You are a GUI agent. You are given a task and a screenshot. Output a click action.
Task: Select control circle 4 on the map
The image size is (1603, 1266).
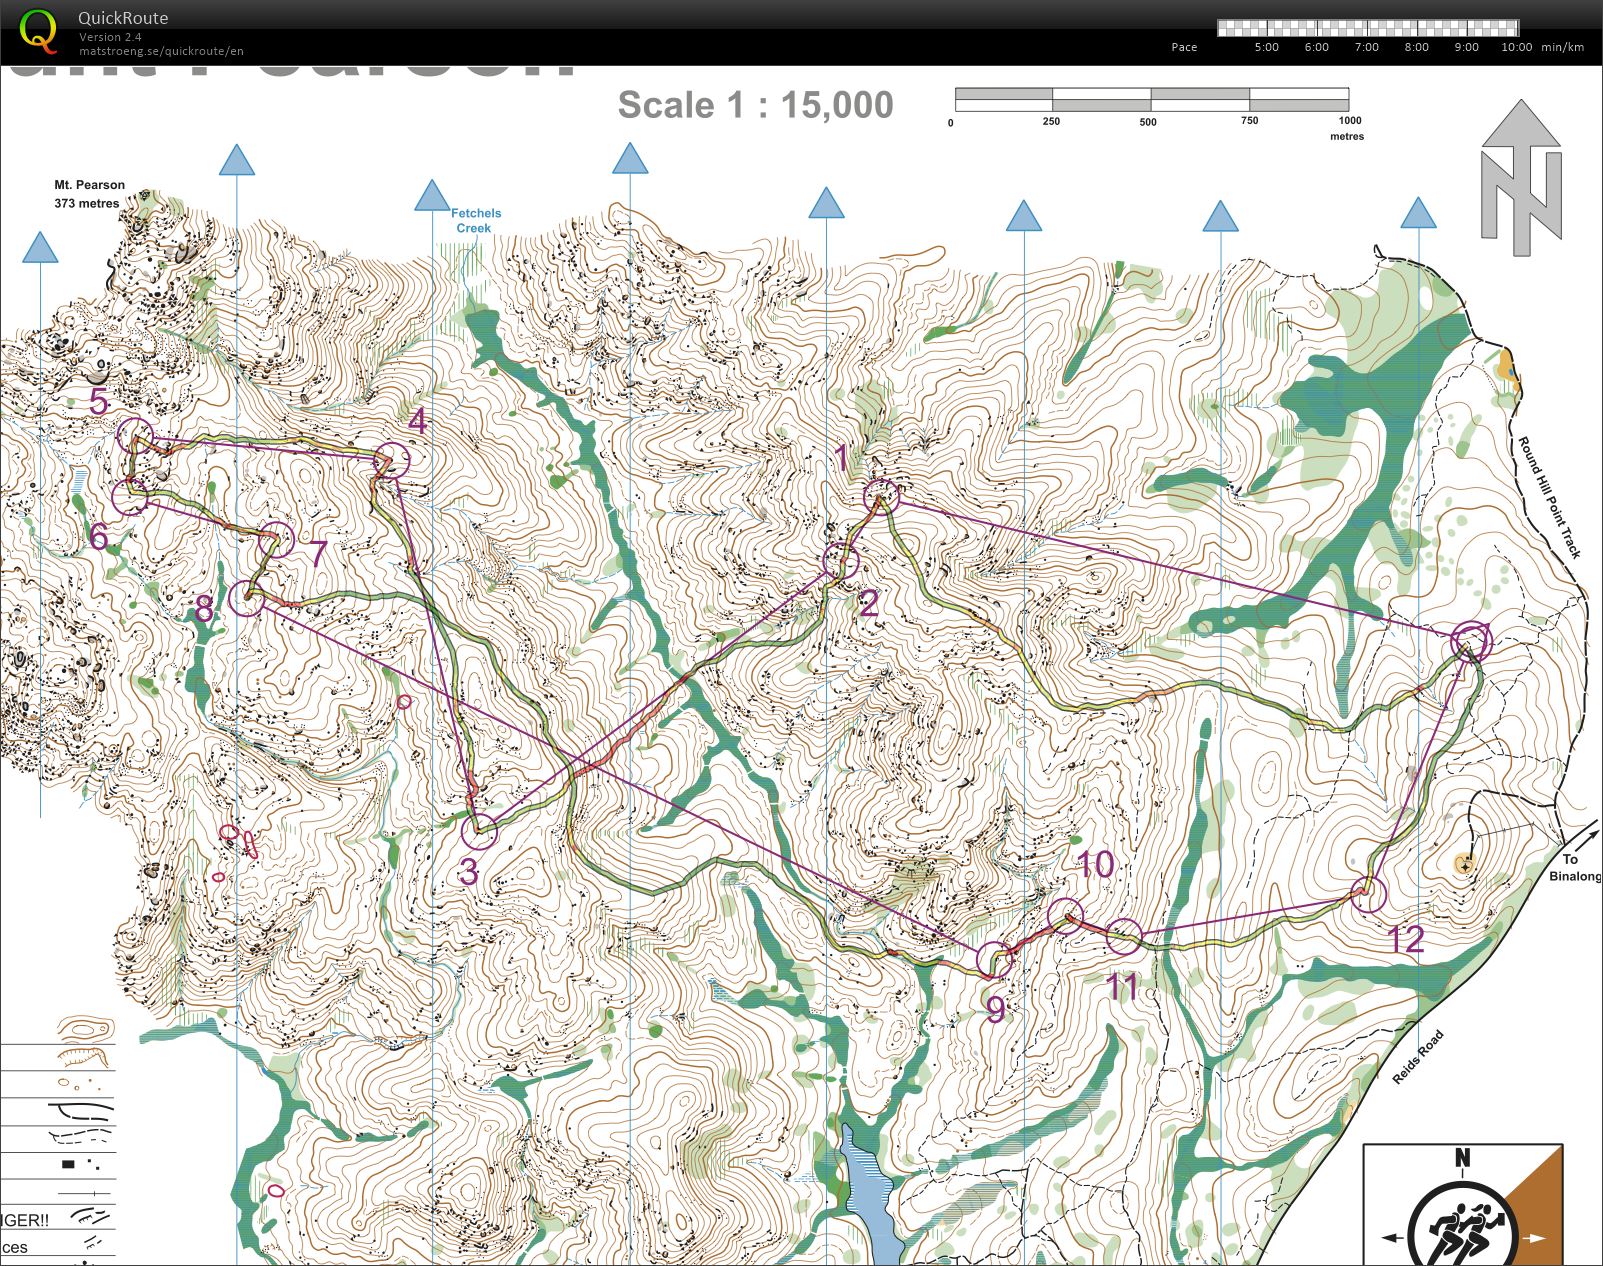[x=392, y=460]
